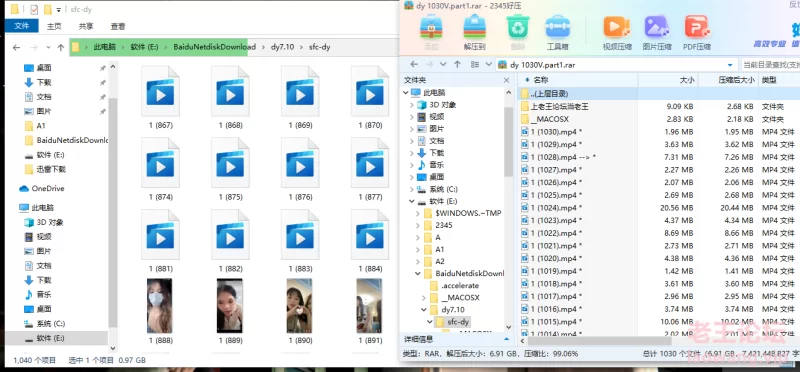Open the 工具箱 toolbox icon
800x372 pixels.
tap(558, 32)
